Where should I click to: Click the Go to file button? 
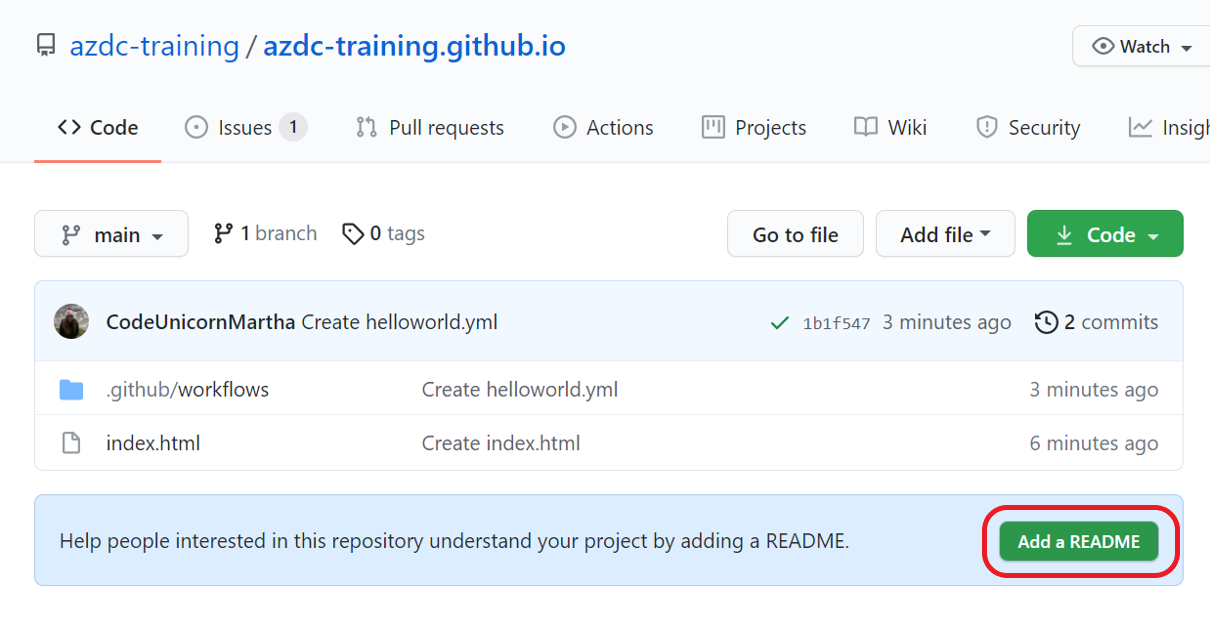pos(795,233)
